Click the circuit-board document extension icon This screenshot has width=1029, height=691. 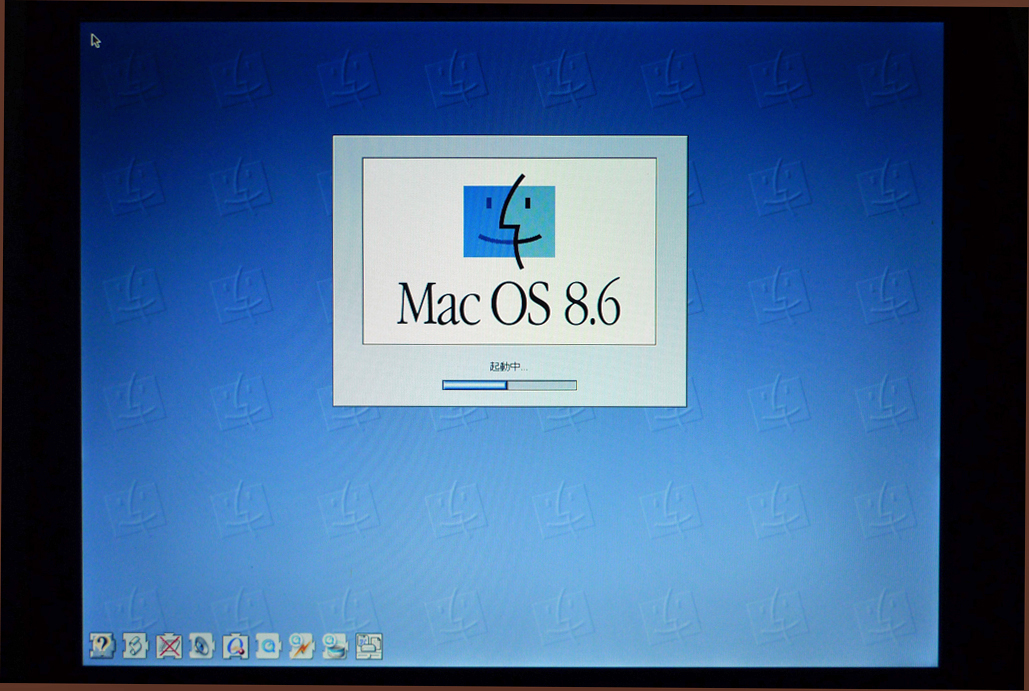[369, 646]
